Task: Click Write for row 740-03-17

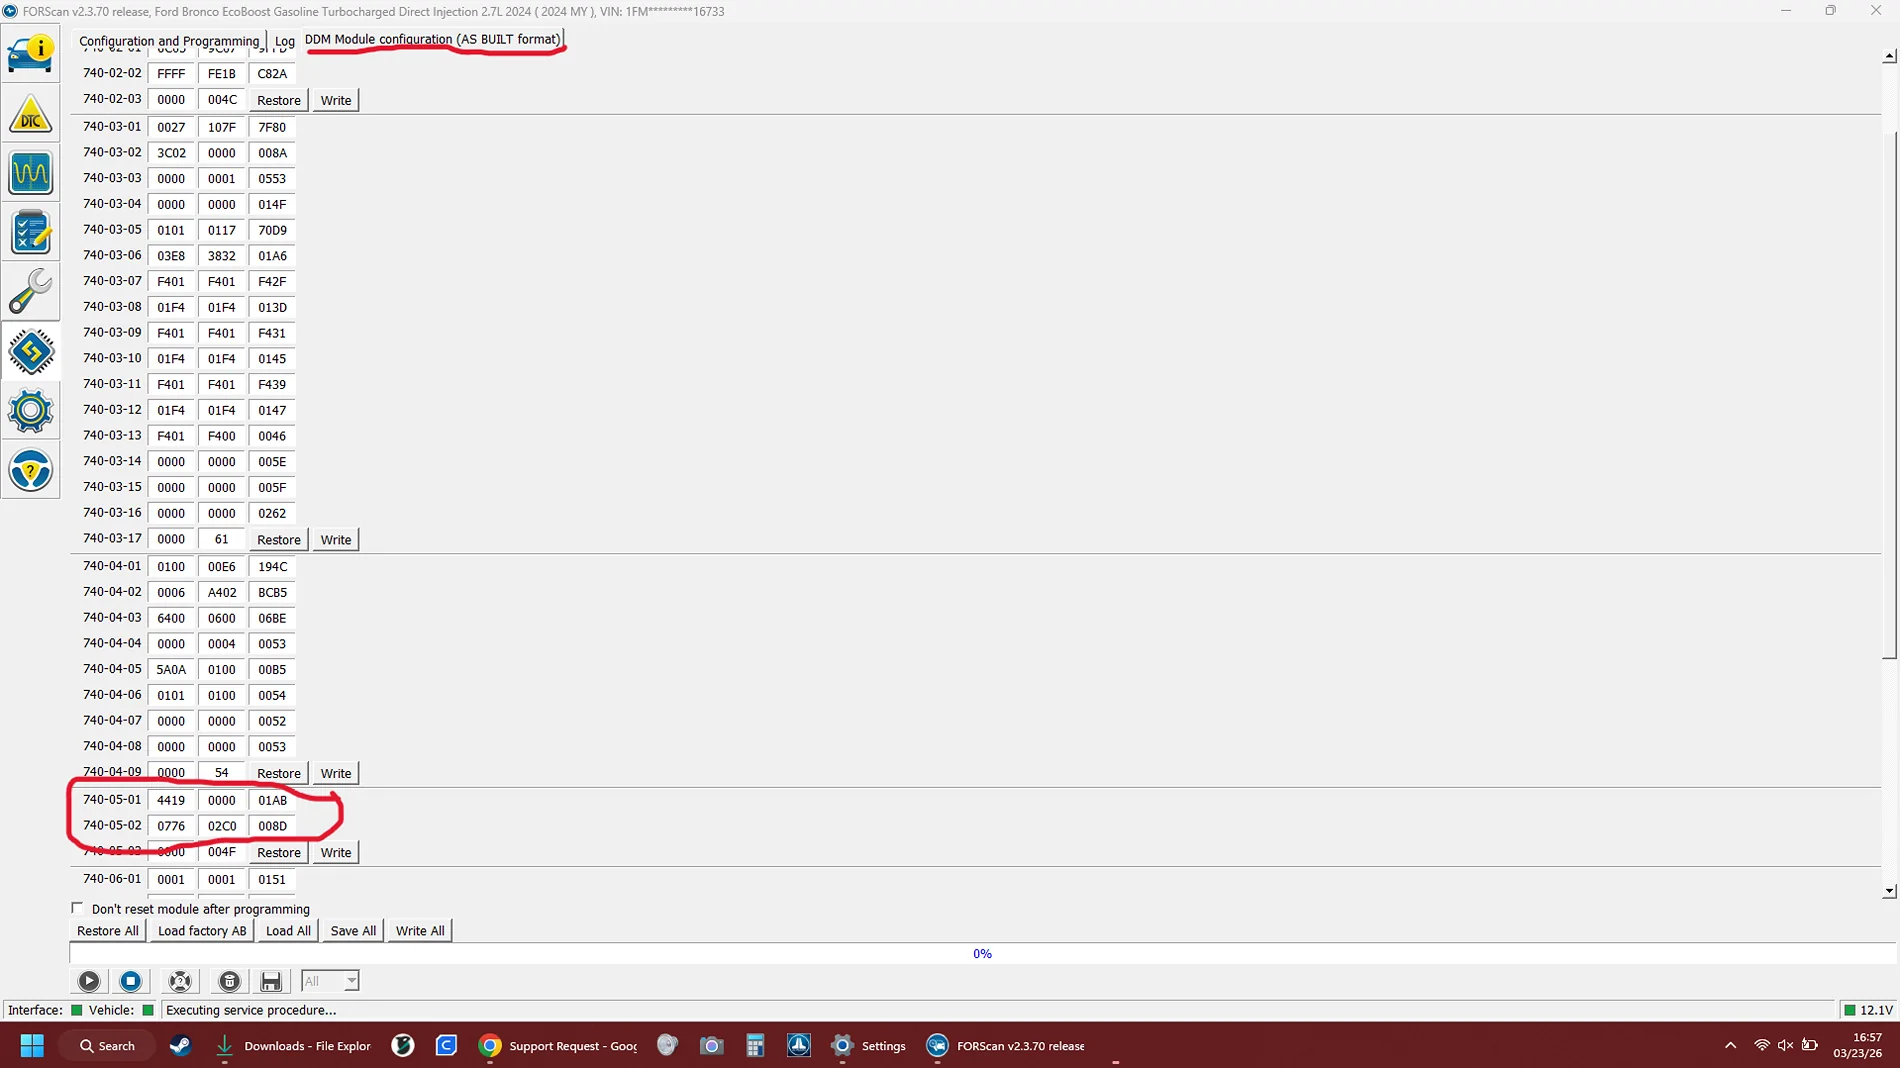Action: point(336,540)
